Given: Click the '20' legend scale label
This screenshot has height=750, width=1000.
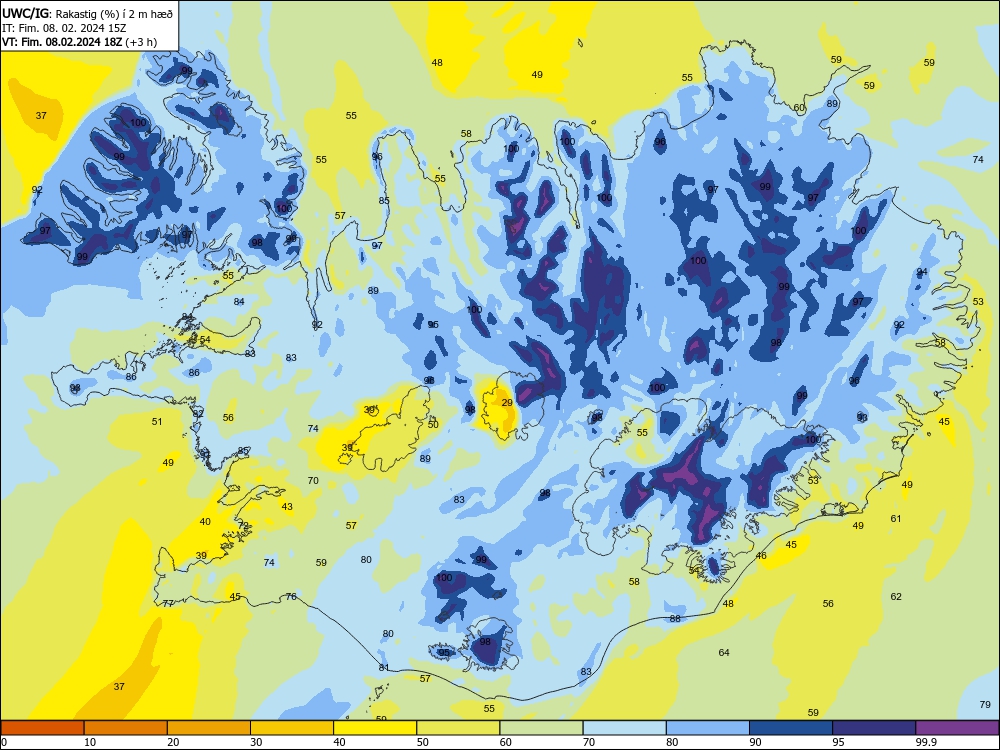Looking at the screenshot, I should tap(173, 742).
